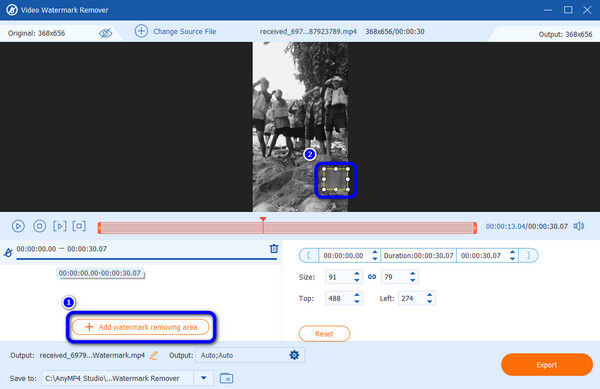Click source filename received_697...87923789.mp4
Viewport: 600px width, 389px height.
[x=308, y=32]
